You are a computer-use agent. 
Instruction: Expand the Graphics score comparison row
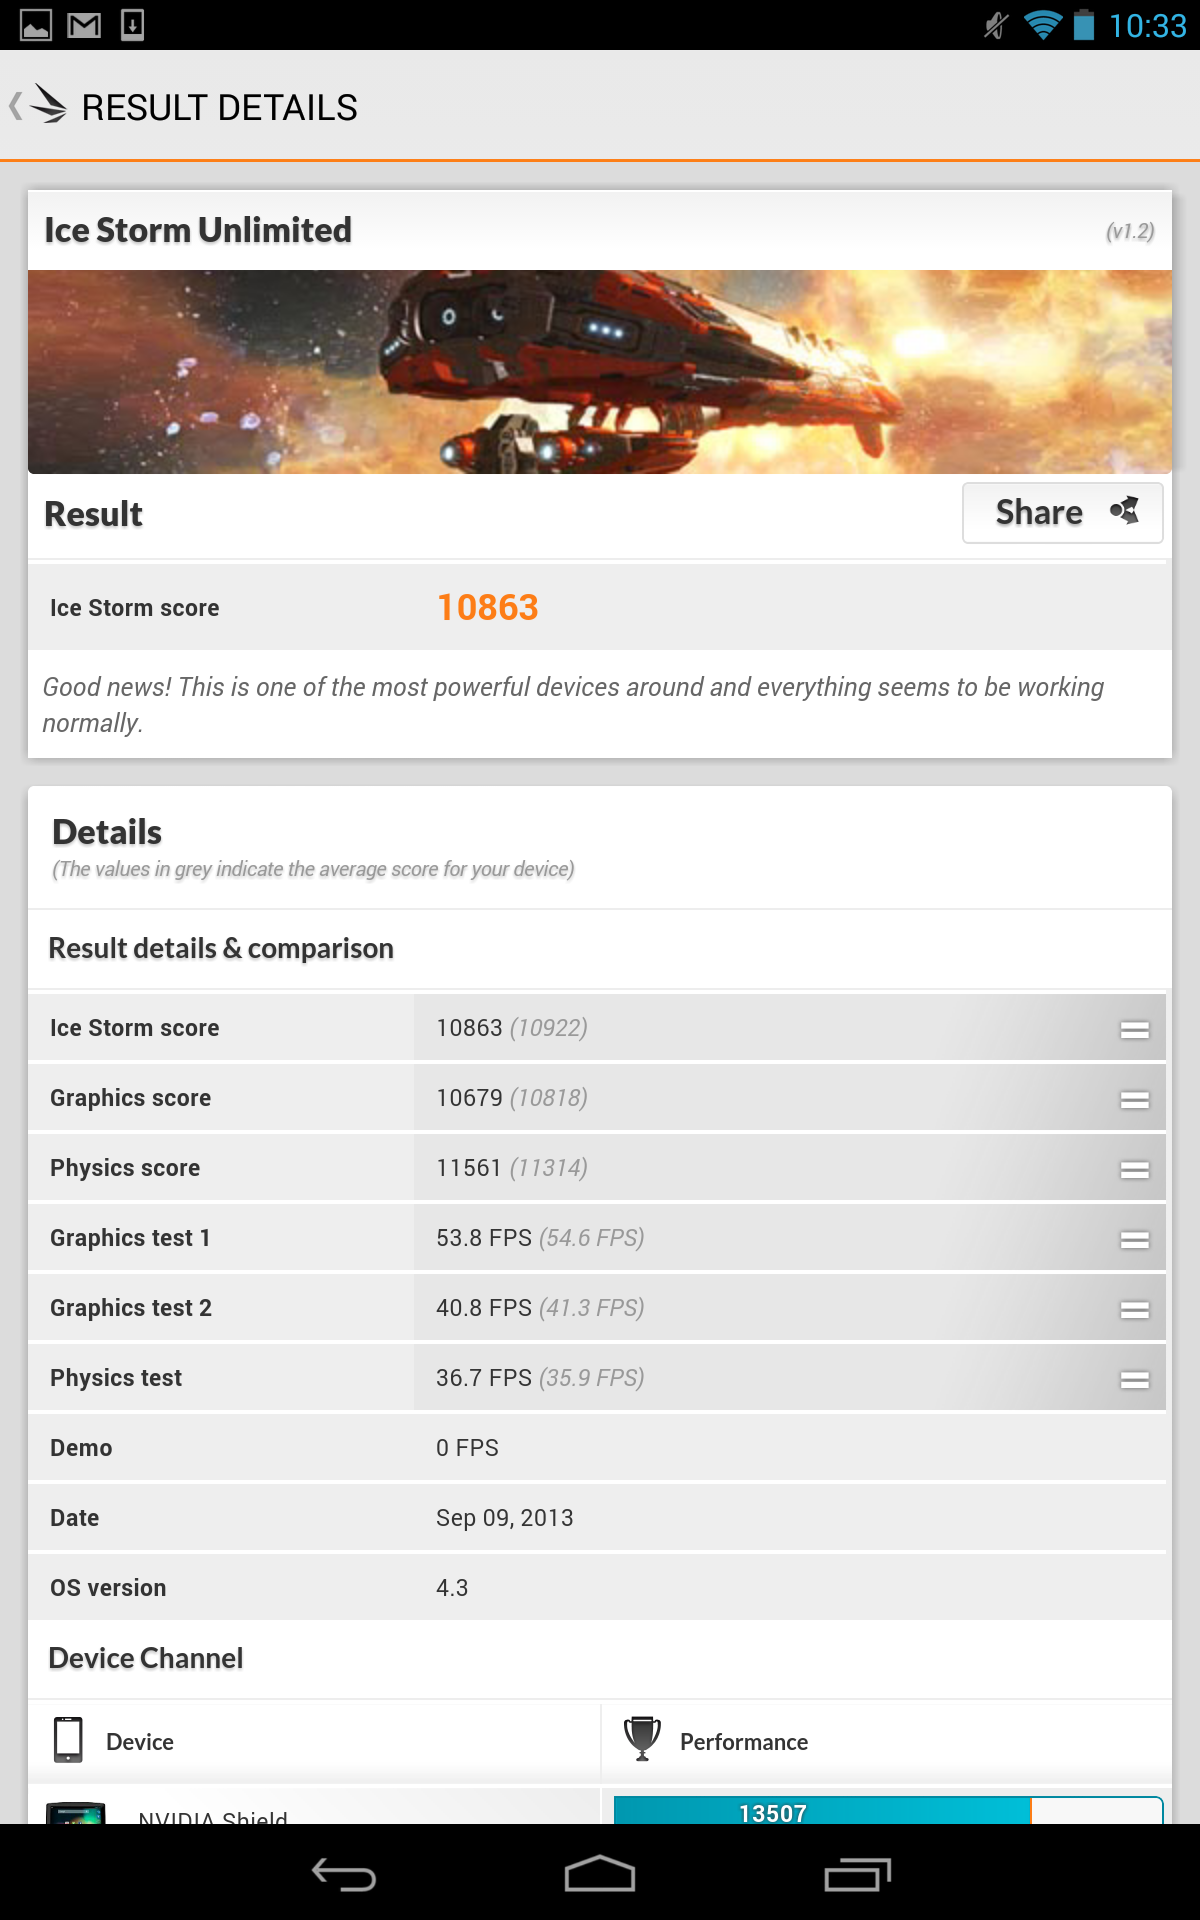click(1134, 1099)
